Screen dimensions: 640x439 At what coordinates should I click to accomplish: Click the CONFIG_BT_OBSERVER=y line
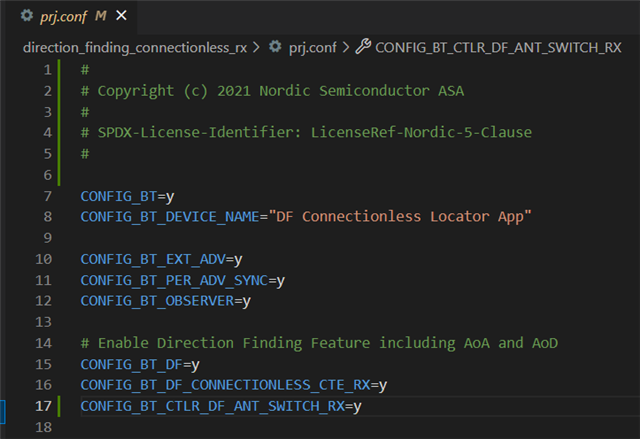(165, 301)
